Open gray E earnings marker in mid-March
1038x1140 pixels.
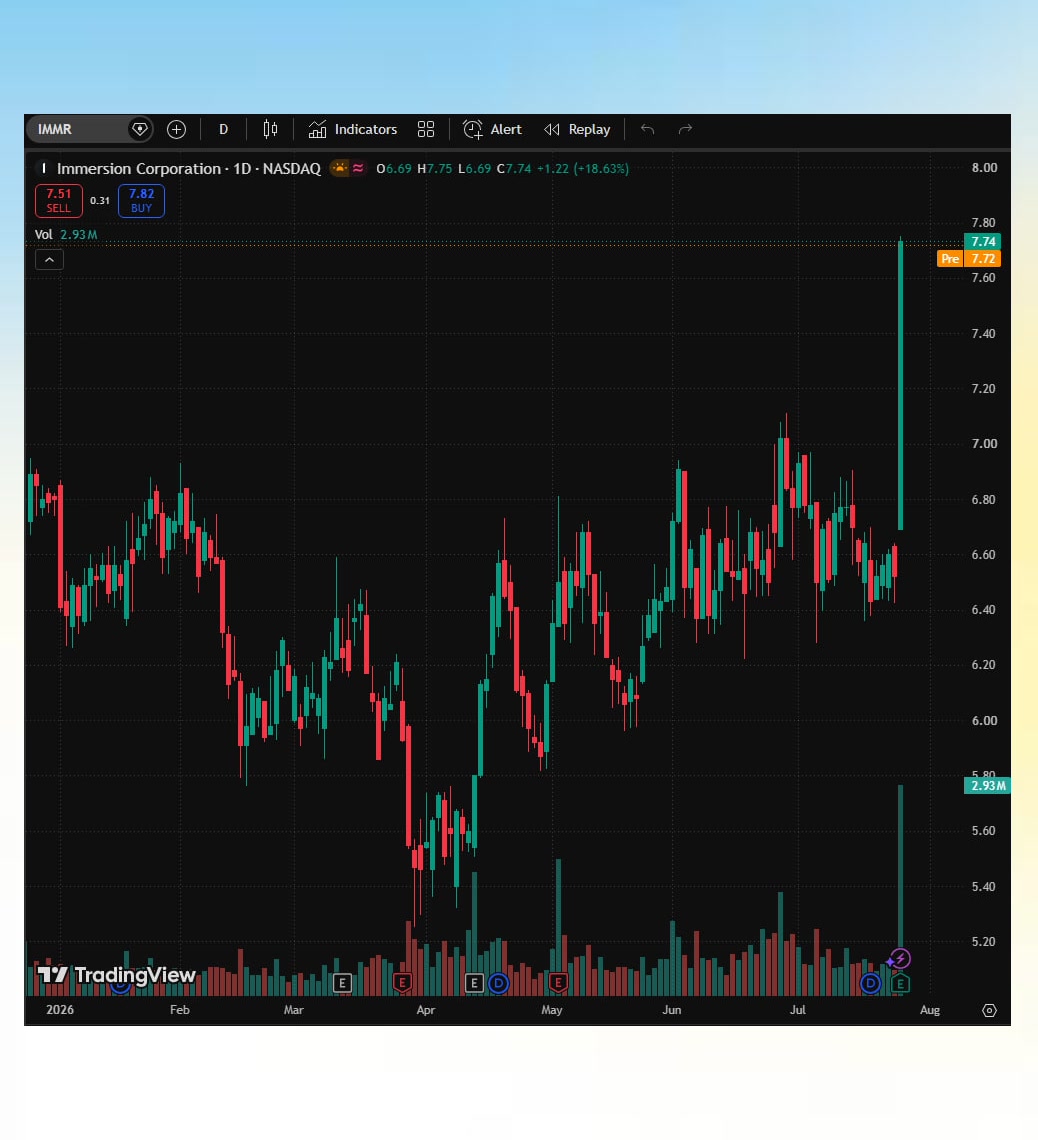coord(342,984)
